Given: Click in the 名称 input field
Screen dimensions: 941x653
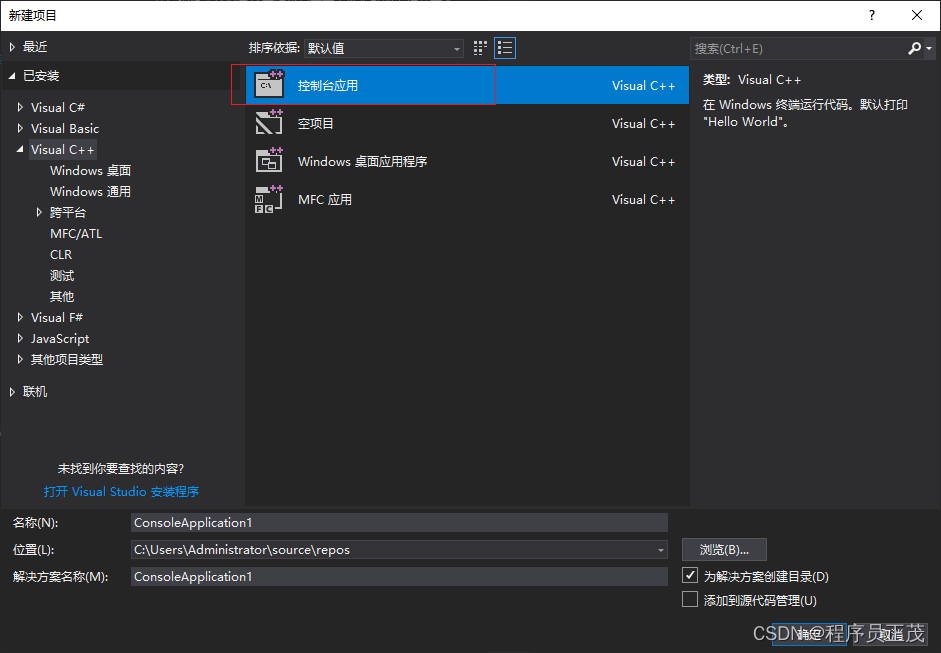Looking at the screenshot, I should click(399, 523).
